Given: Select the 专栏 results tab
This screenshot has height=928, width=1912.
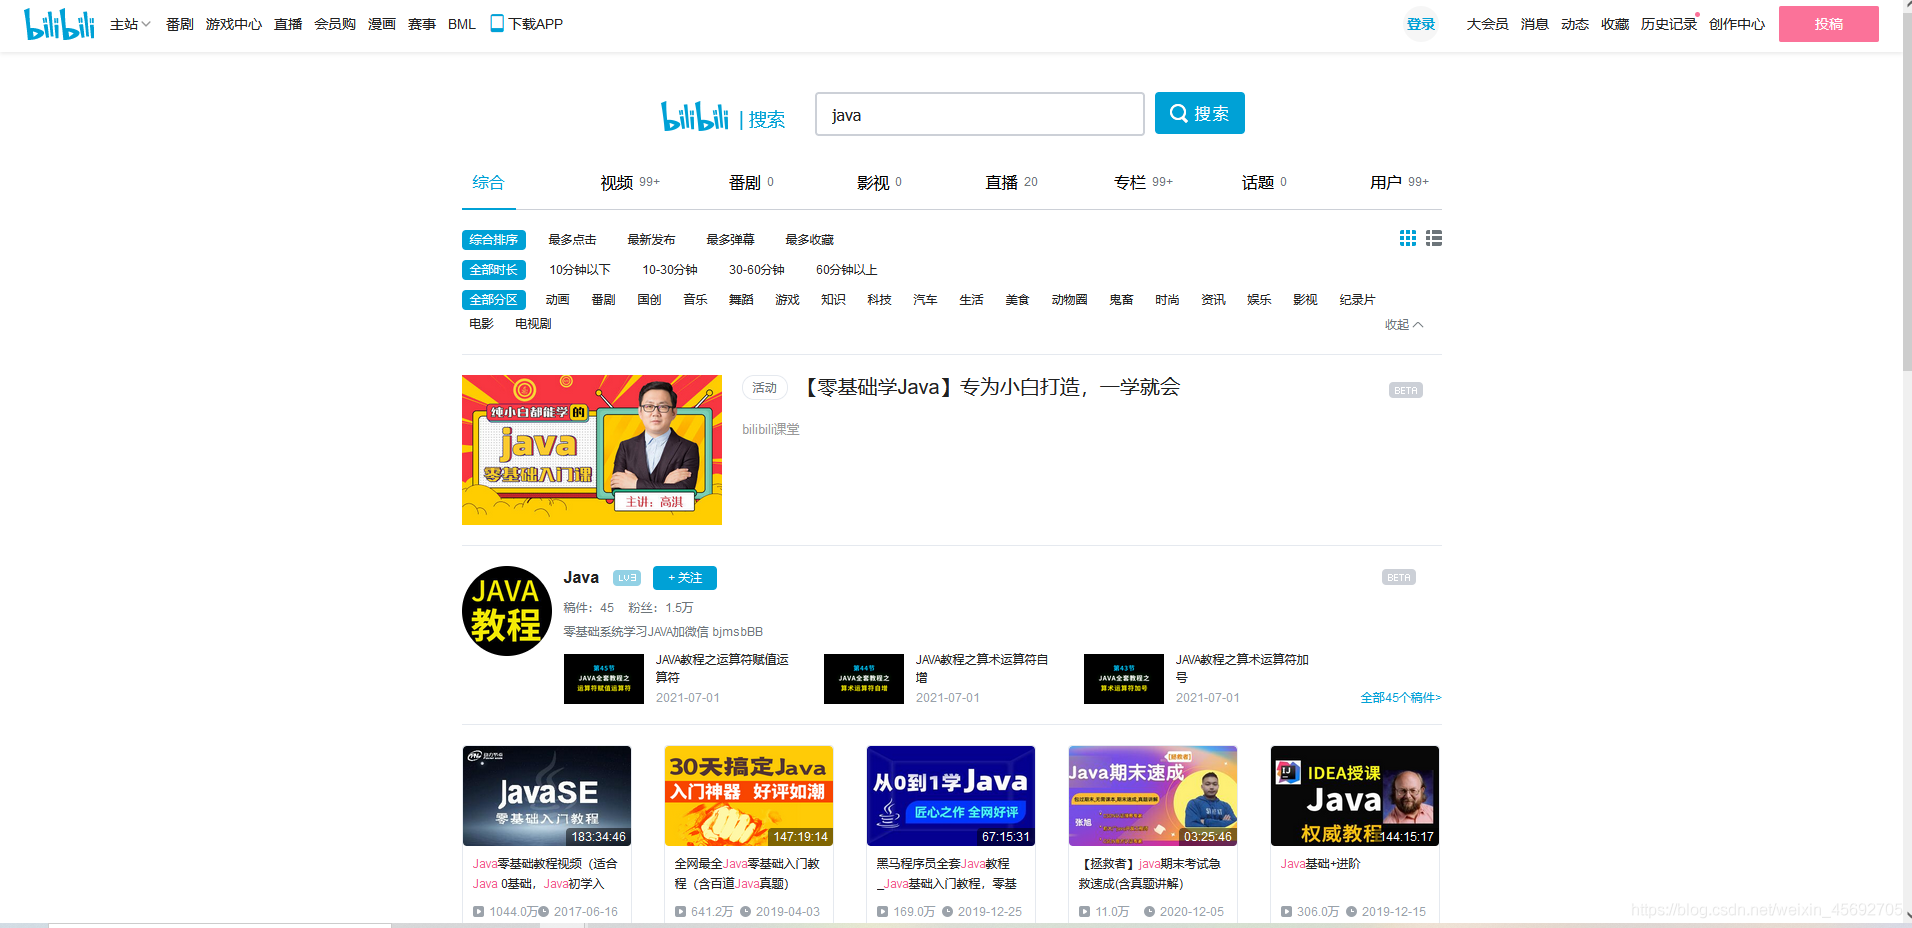Looking at the screenshot, I should pos(1143,182).
